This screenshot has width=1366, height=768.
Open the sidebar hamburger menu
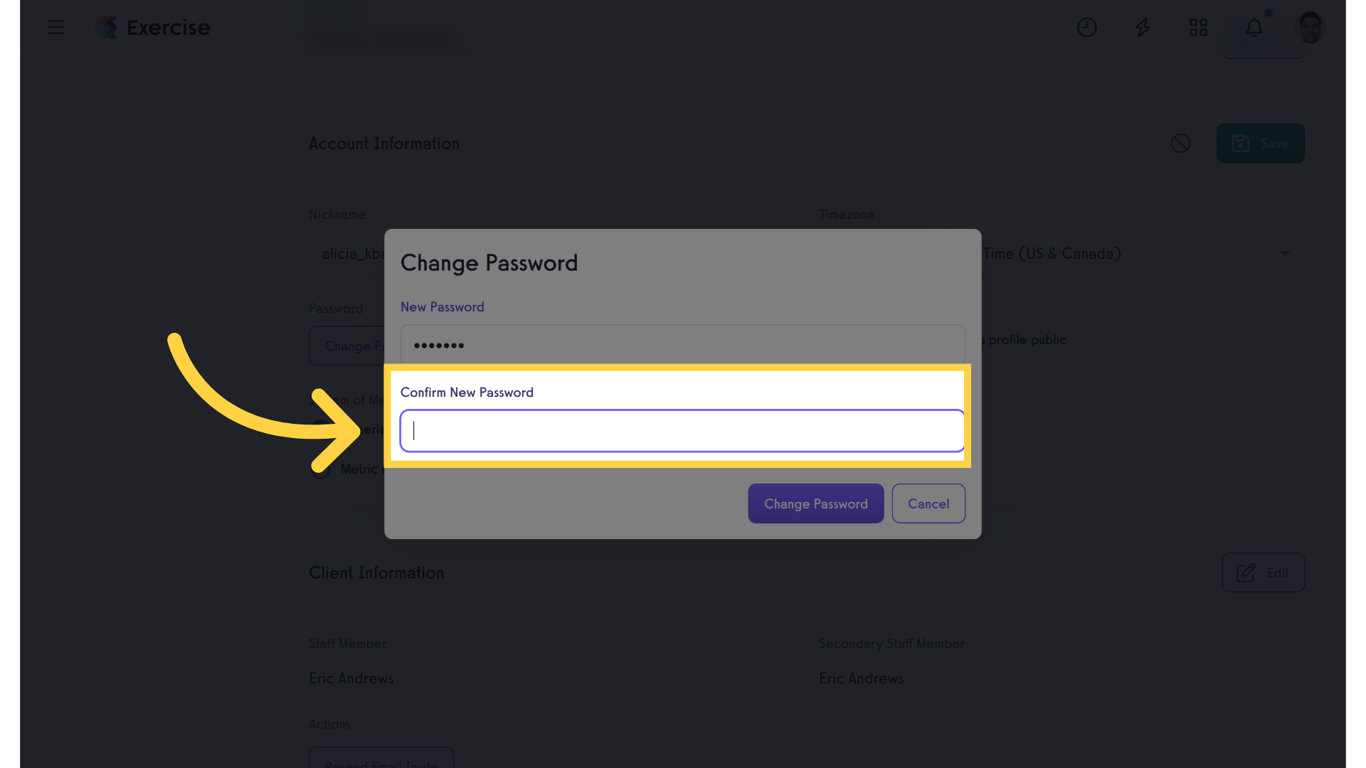(55, 27)
